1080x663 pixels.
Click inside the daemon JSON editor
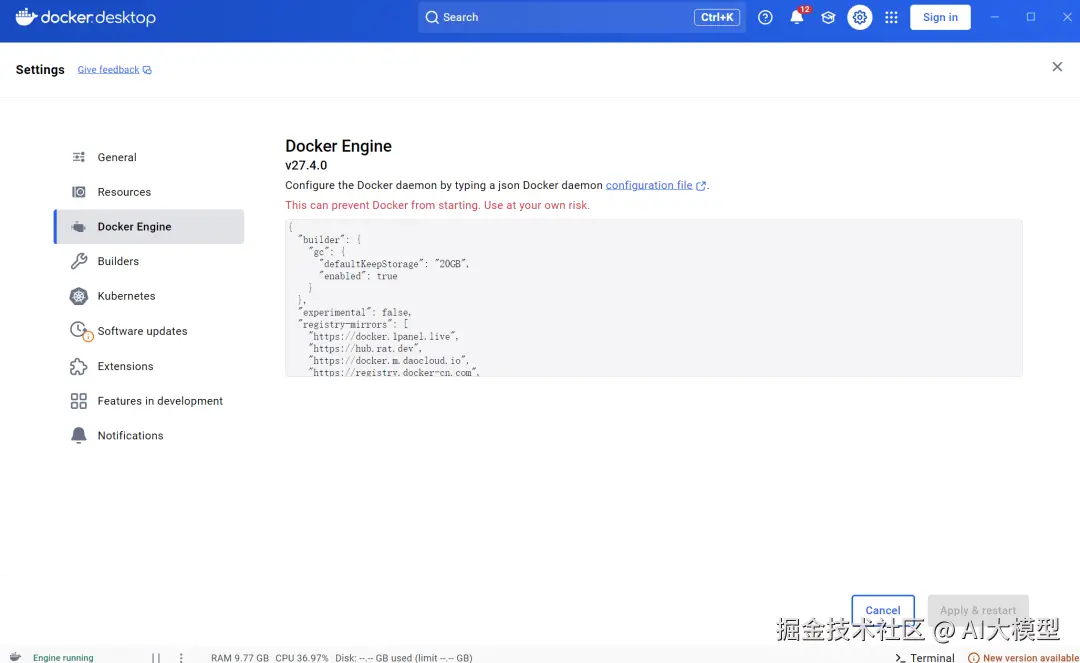click(x=654, y=298)
